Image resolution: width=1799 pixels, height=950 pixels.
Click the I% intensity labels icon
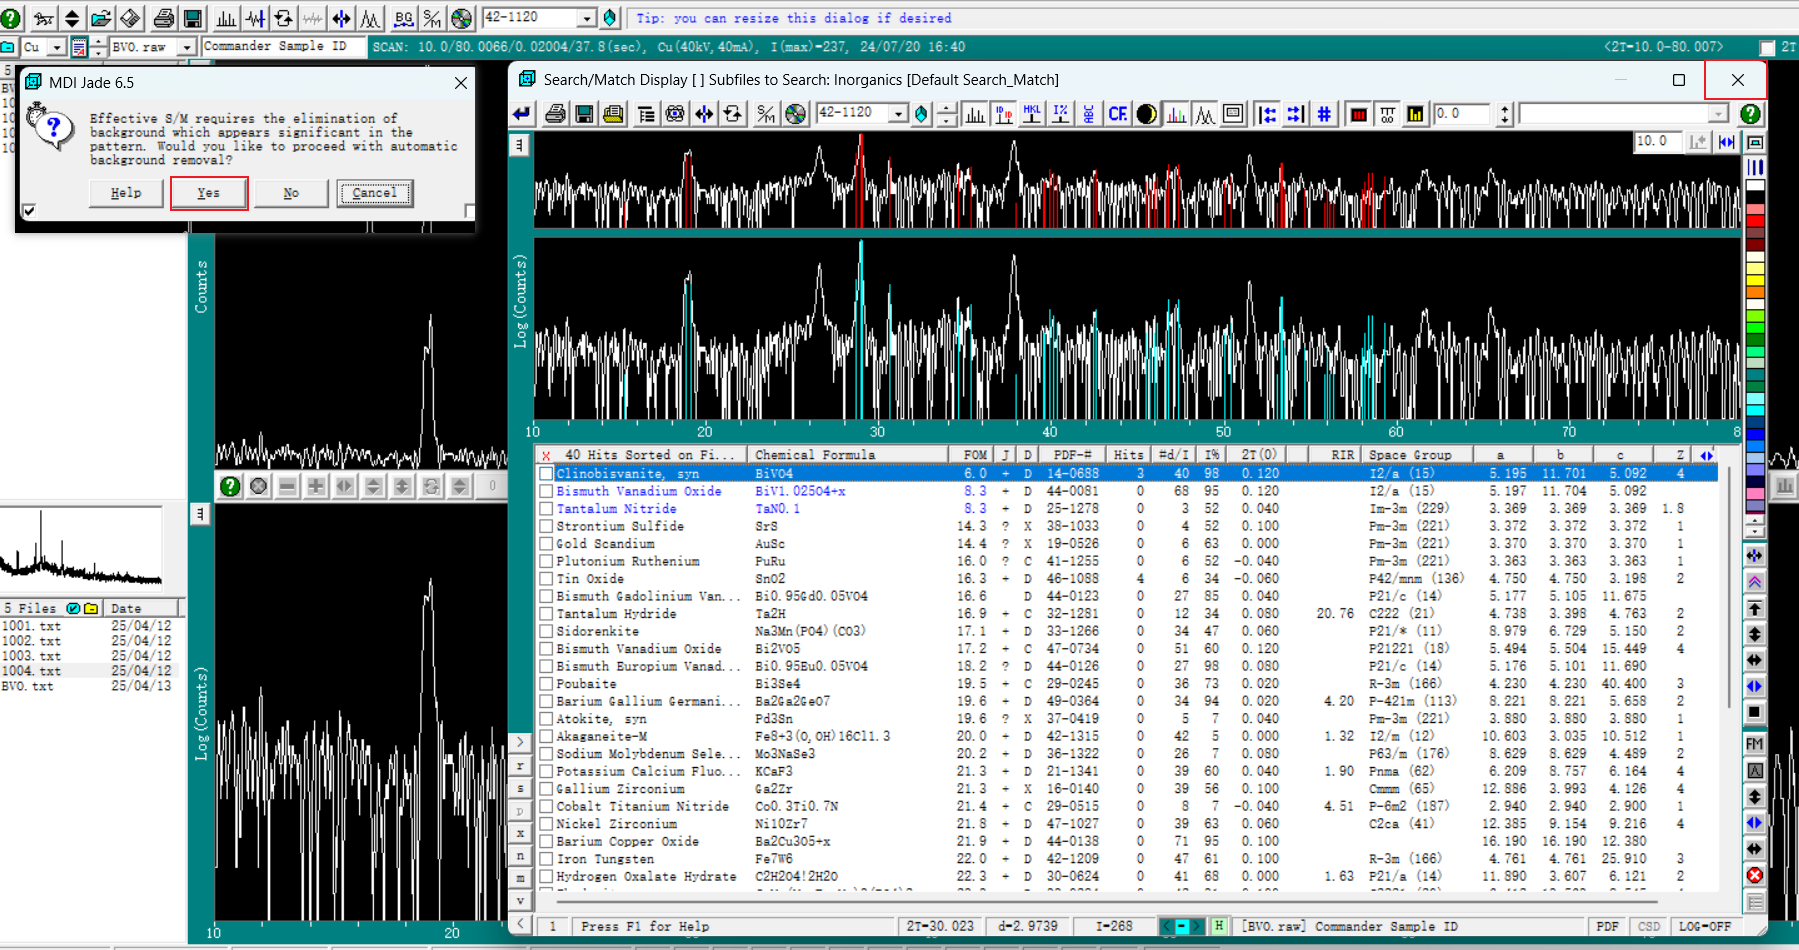click(x=1061, y=114)
